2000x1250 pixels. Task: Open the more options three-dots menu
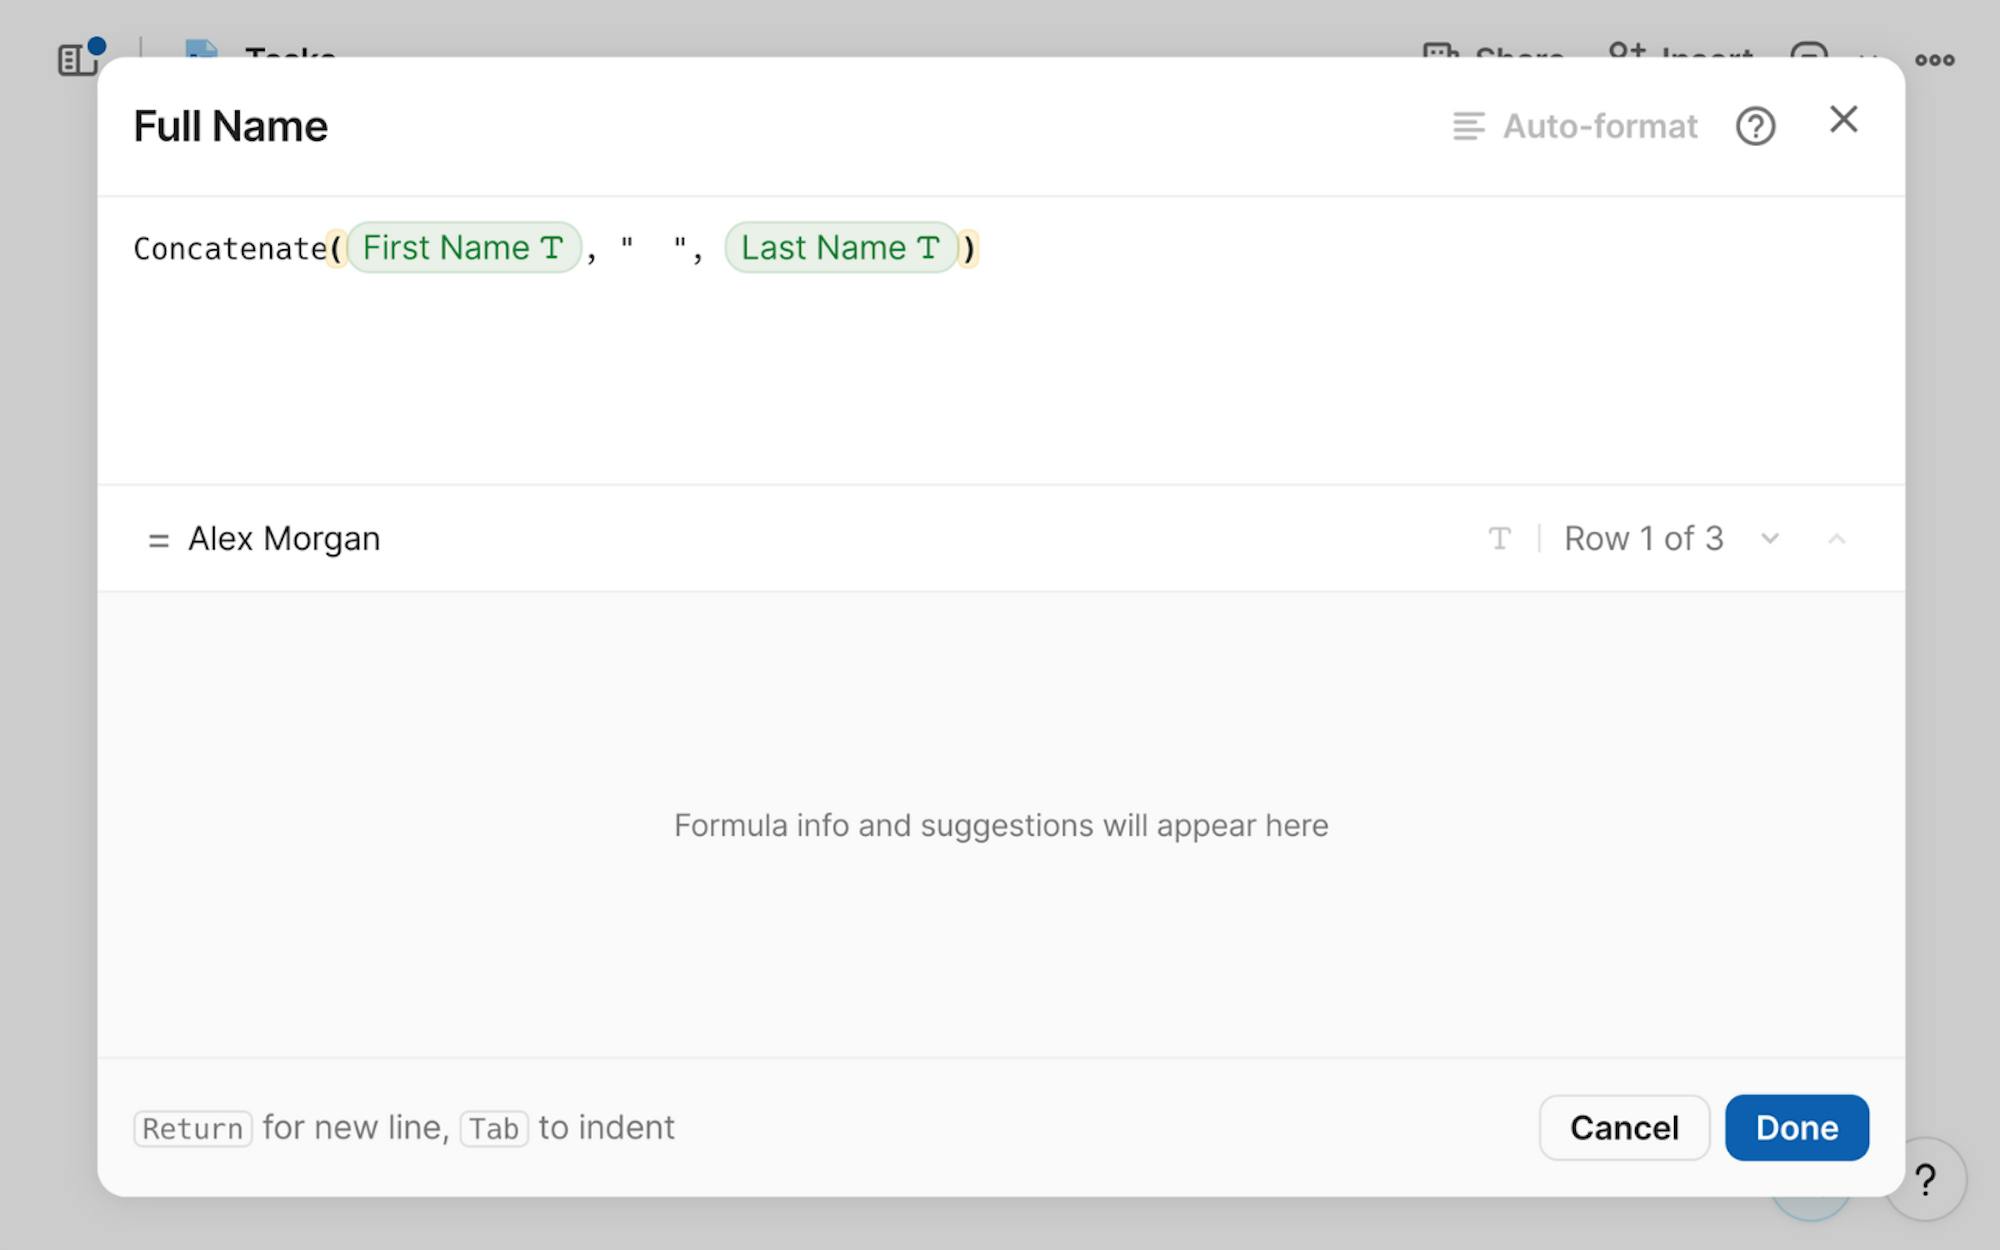1934,60
